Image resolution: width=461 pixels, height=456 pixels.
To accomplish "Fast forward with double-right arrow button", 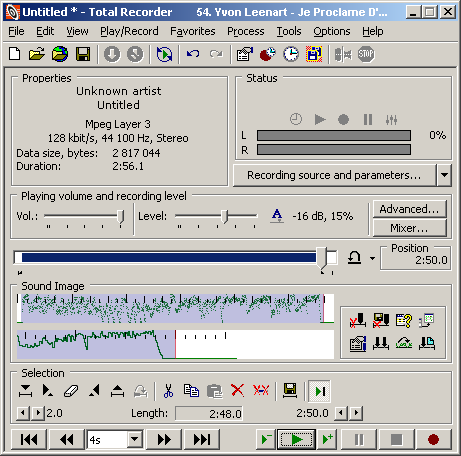I will click(164, 439).
